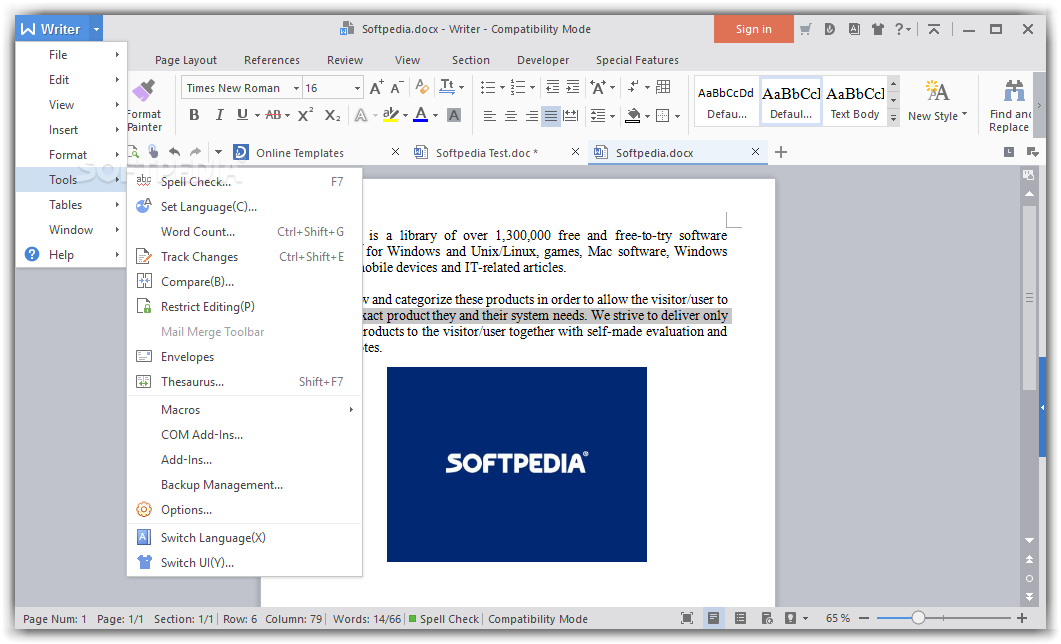Click the Find and Replace binoculars
The height and width of the screenshot is (644, 1061).
pos(1013,91)
